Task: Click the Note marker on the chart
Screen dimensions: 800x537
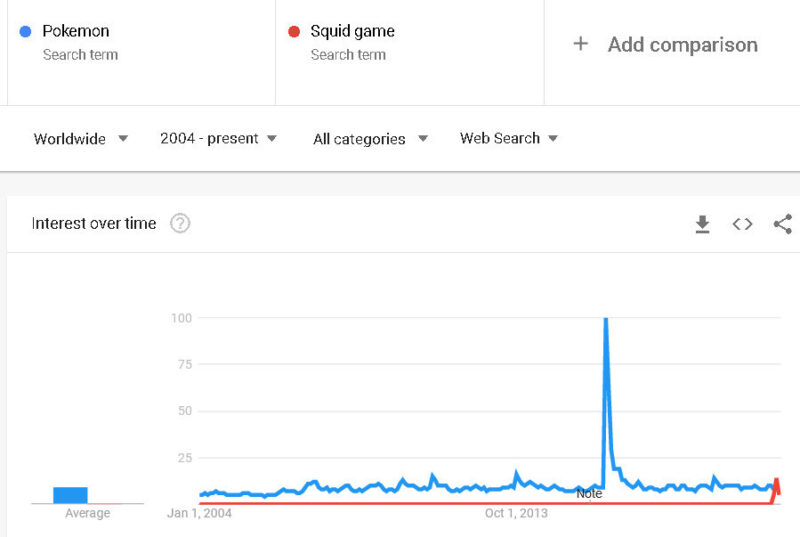Action: [x=589, y=493]
